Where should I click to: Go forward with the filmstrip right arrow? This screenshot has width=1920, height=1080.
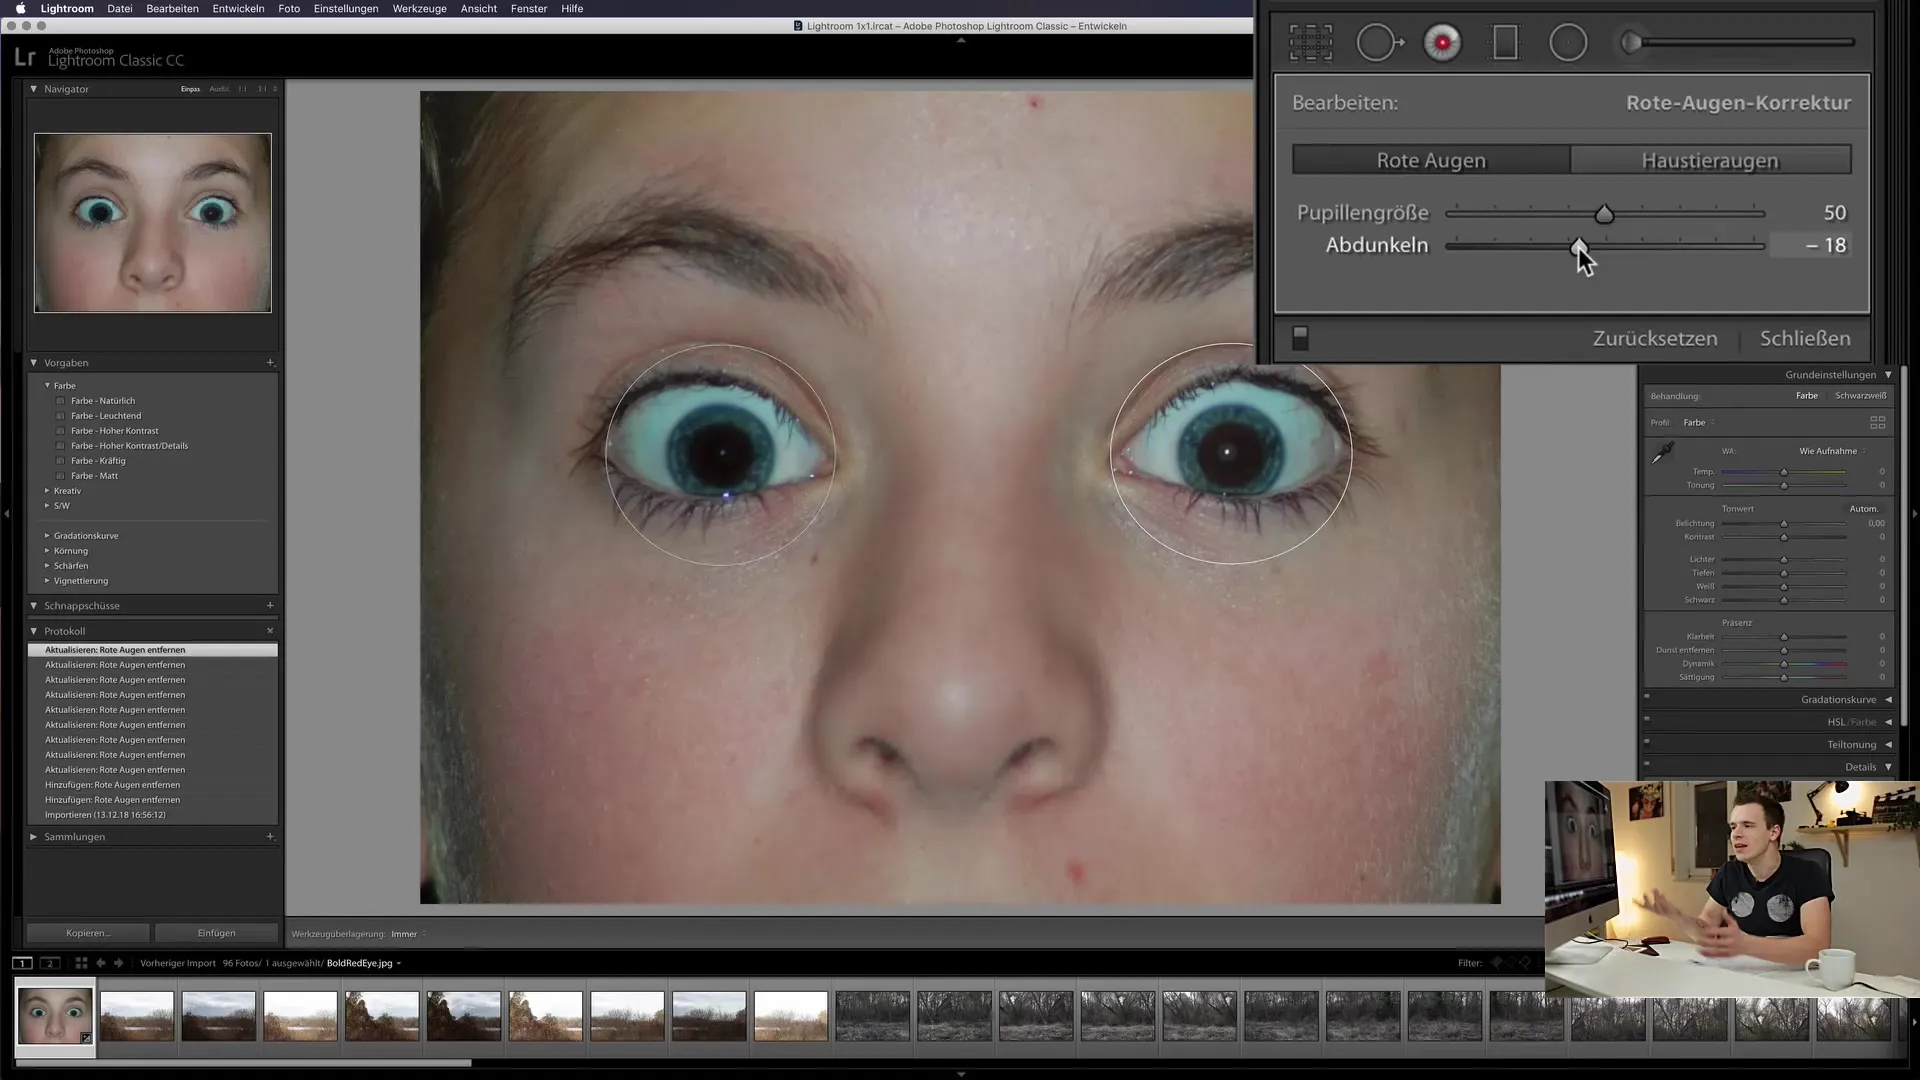118,963
